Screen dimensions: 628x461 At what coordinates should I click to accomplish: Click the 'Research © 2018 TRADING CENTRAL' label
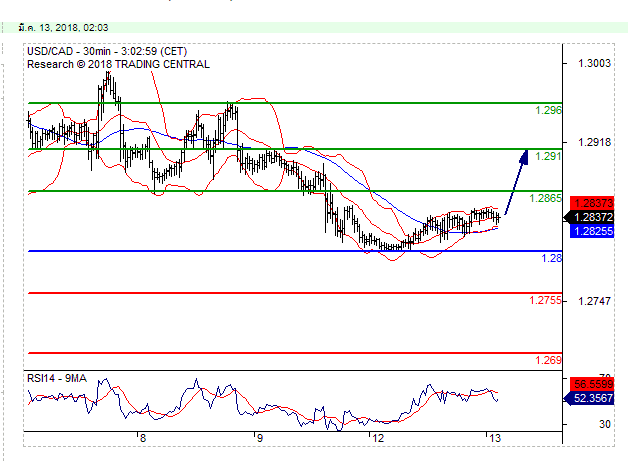[x=118, y=64]
